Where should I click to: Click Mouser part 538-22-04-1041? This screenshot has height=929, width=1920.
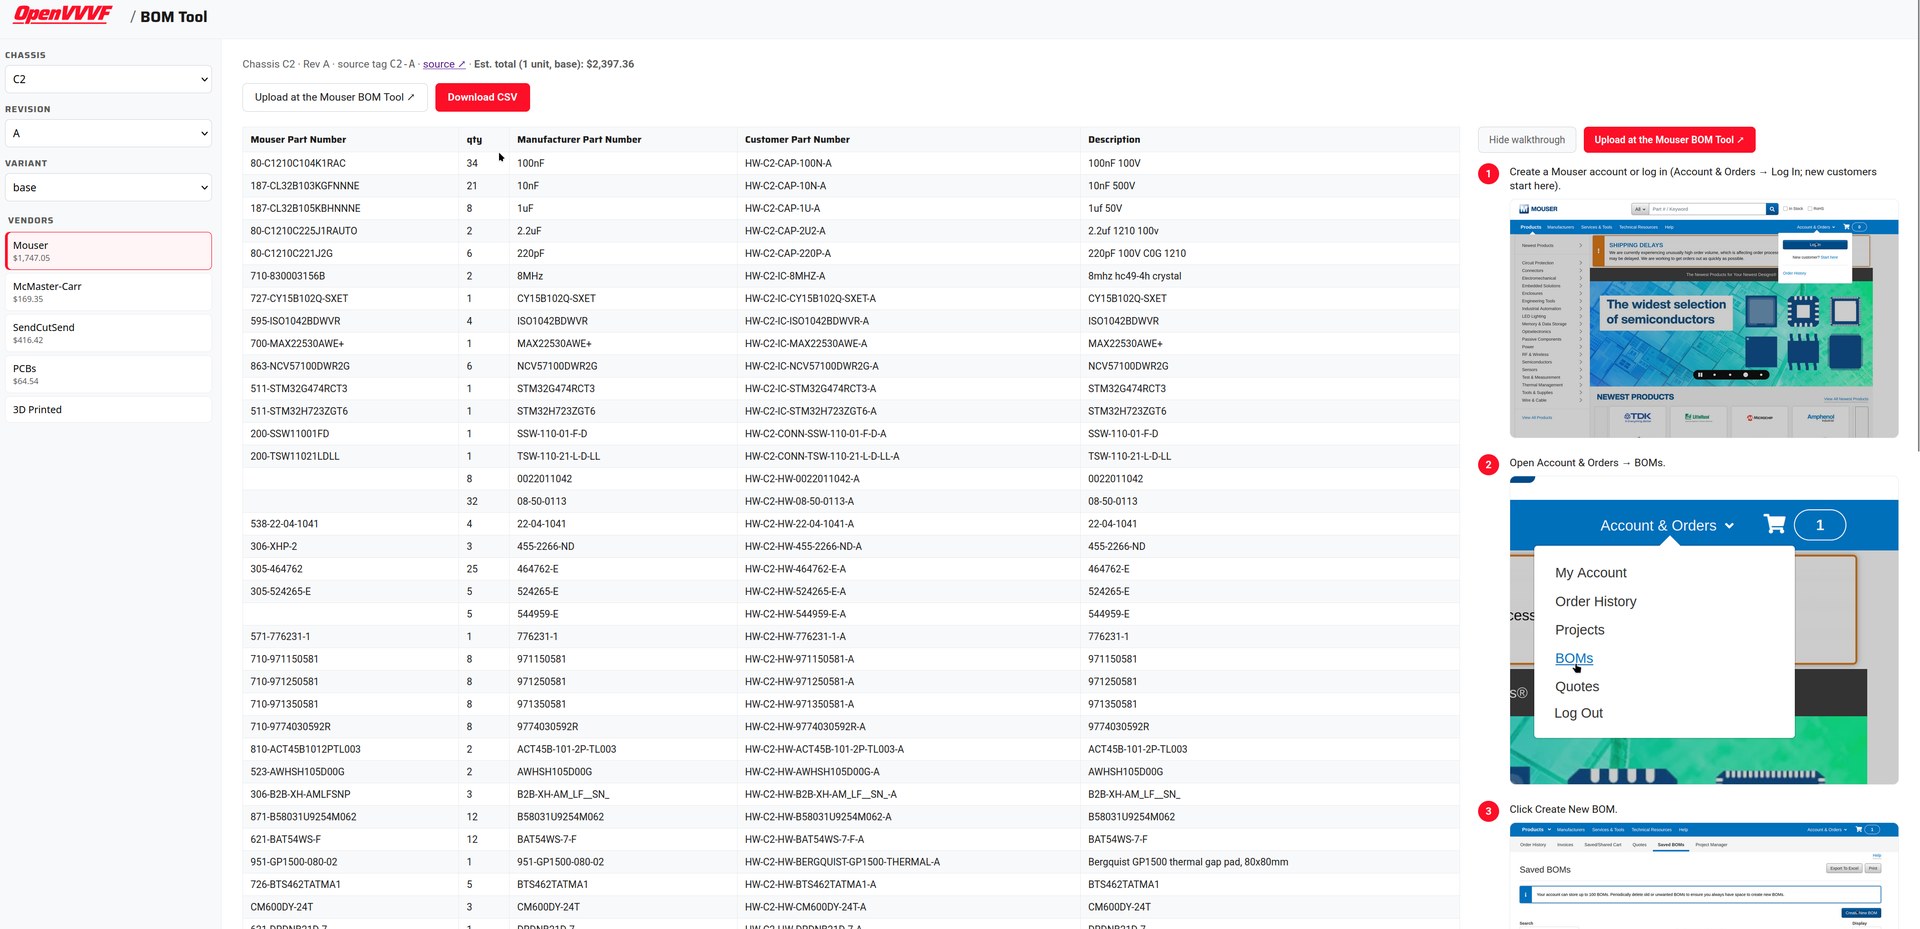[284, 524]
